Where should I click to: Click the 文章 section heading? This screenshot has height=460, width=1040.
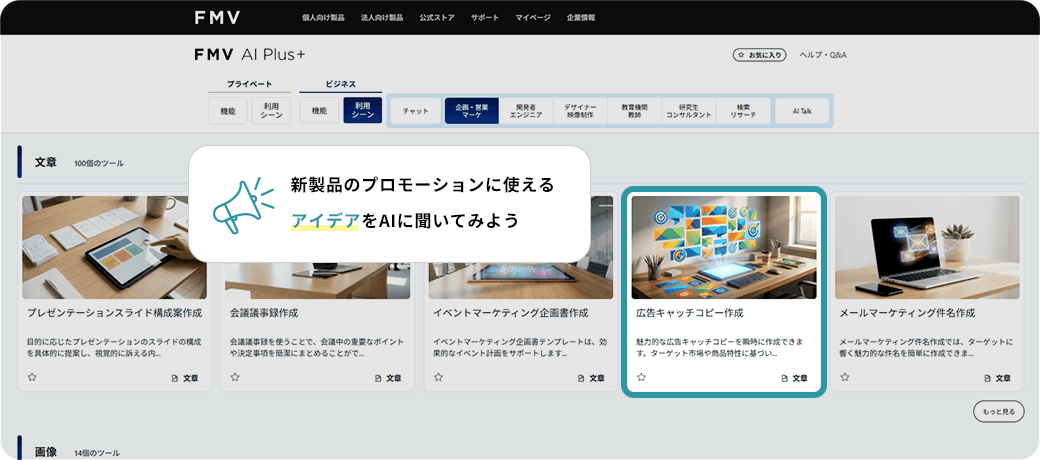coord(46,162)
